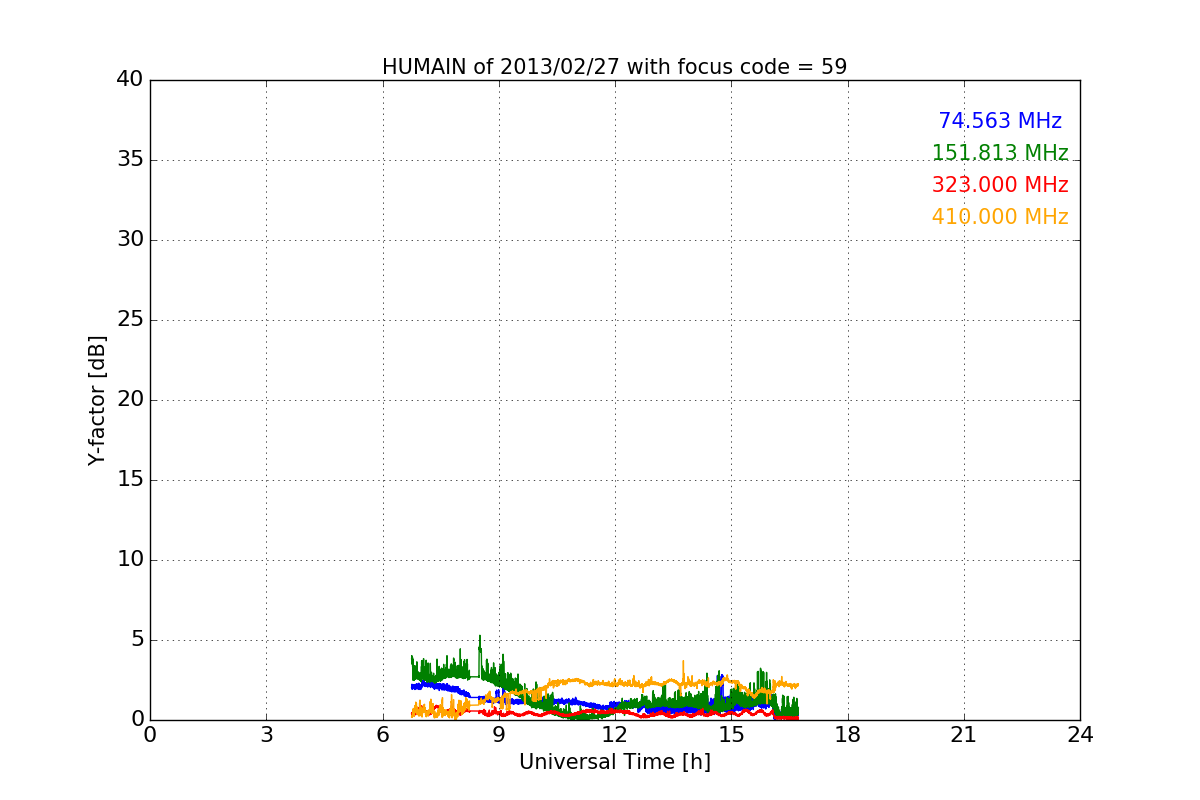Click the y-axis tick label '20'
The height and width of the screenshot is (800, 1200).
click(130, 400)
